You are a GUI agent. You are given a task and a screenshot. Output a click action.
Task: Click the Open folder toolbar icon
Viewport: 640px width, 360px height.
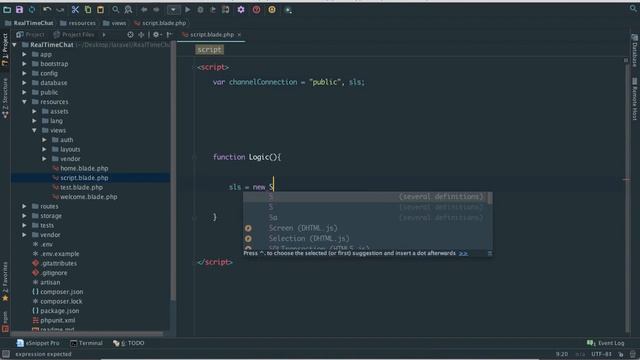click(7, 9)
